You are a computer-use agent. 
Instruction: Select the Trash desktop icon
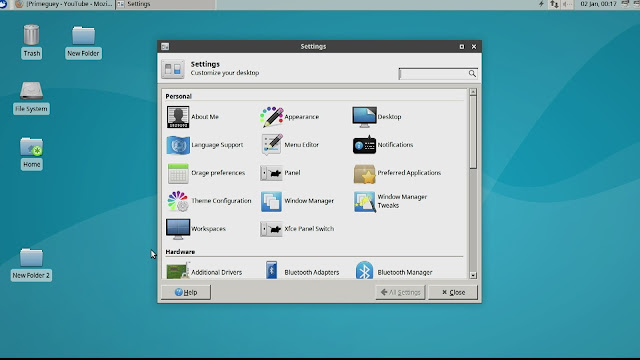[31, 41]
